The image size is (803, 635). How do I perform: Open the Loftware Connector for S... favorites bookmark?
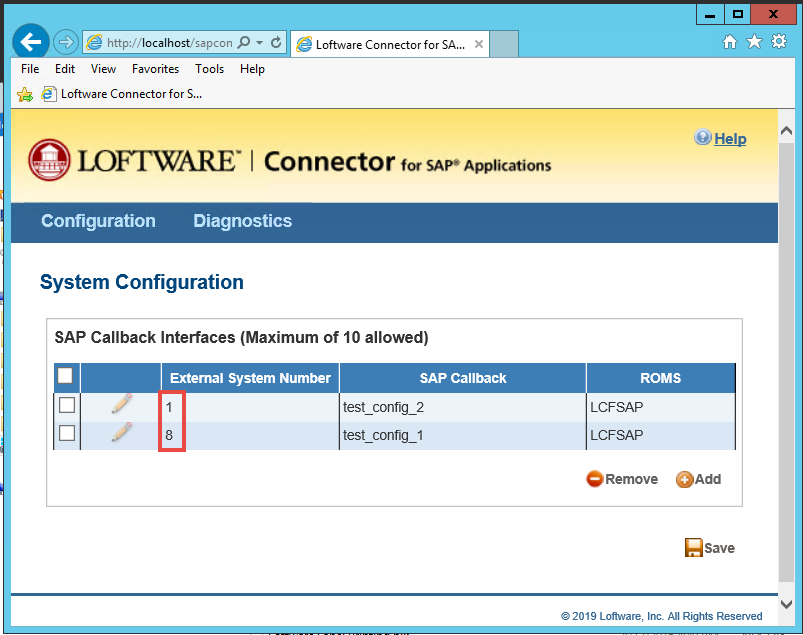122,94
